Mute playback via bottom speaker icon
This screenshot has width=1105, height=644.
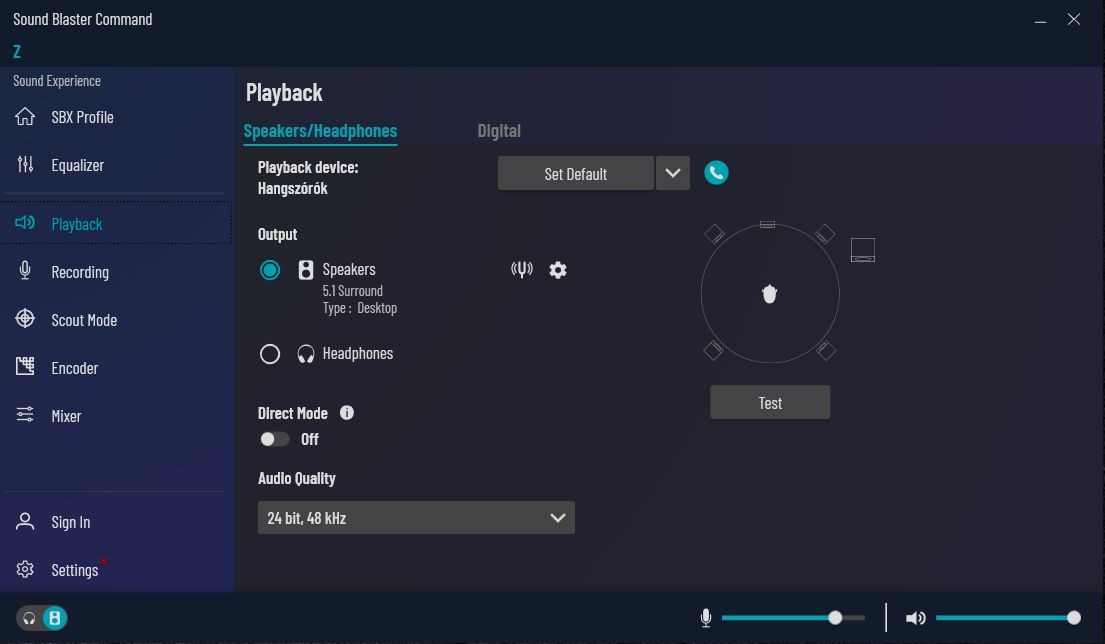(x=915, y=618)
